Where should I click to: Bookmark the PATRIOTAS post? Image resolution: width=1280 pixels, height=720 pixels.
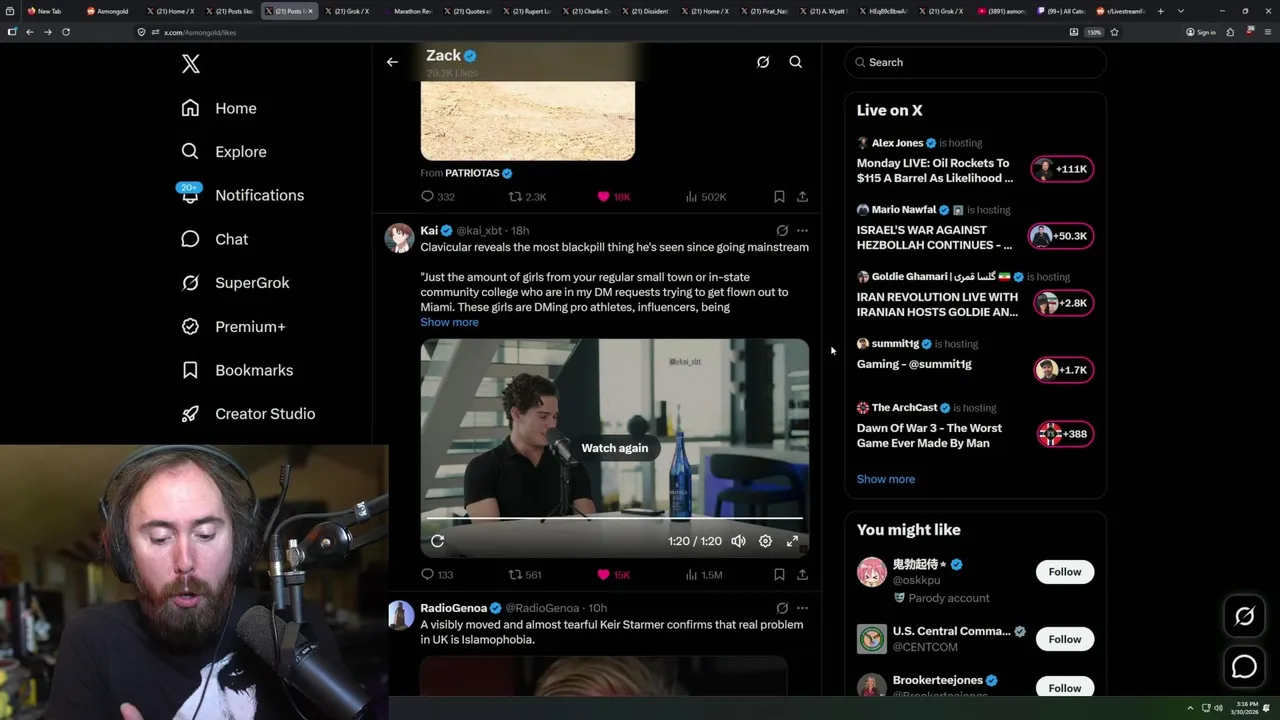pyautogui.click(x=779, y=197)
